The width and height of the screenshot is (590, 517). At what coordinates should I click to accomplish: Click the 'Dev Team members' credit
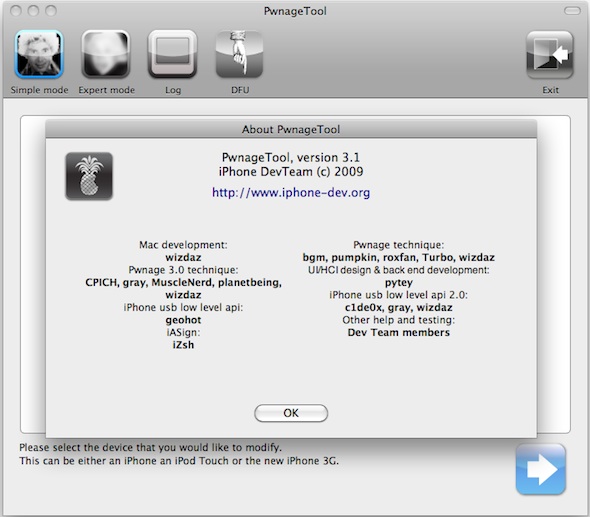[398, 333]
